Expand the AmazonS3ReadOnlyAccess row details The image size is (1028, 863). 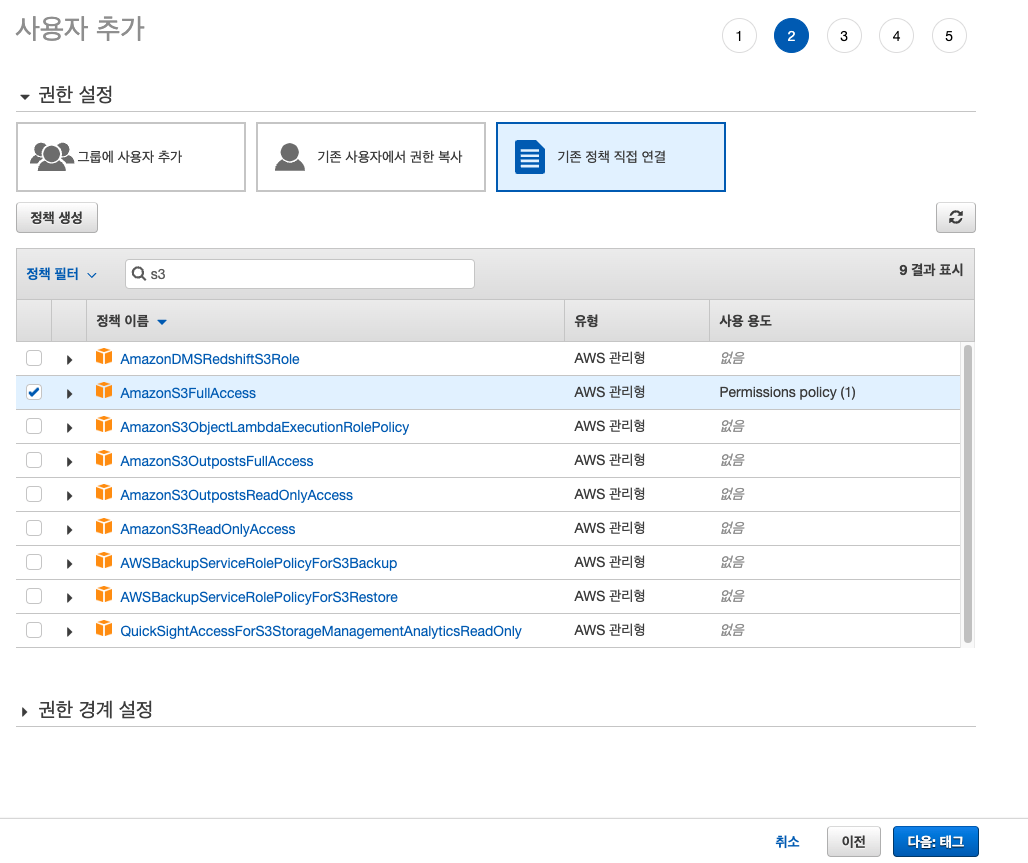pos(69,530)
